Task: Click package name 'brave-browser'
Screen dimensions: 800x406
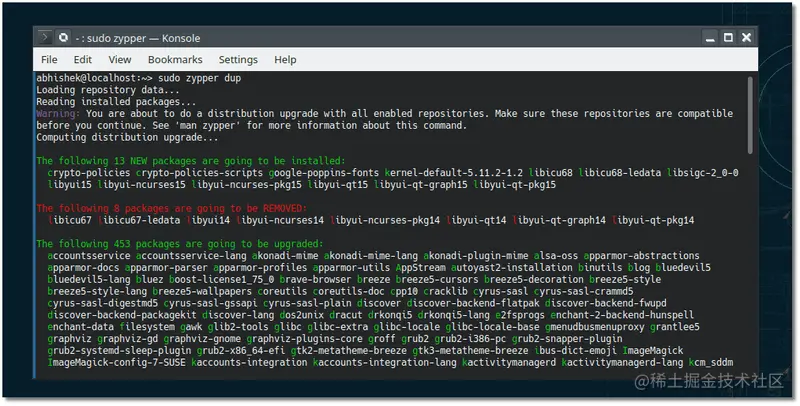Action: click(x=315, y=280)
